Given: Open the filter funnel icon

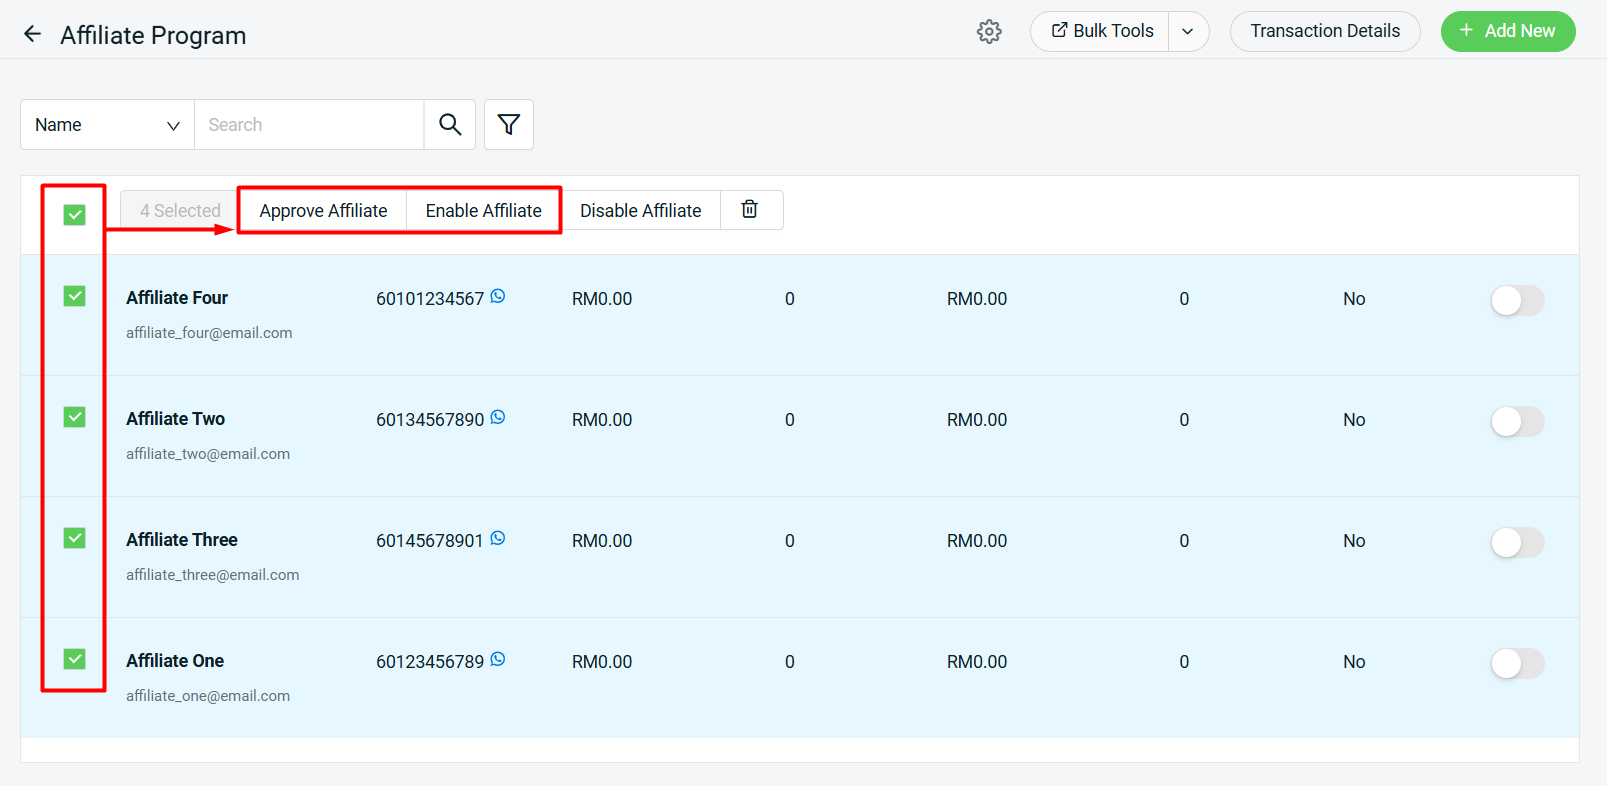Looking at the screenshot, I should coord(509,125).
